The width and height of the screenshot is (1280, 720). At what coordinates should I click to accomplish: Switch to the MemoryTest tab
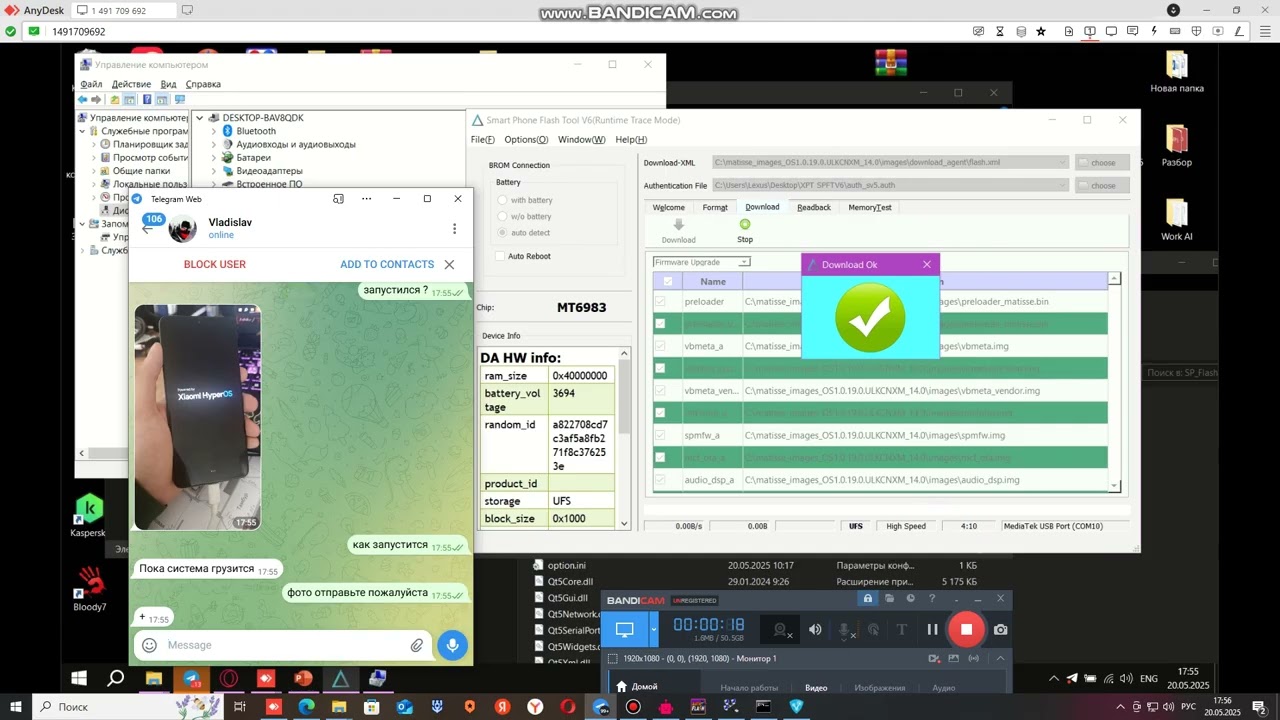click(x=870, y=207)
